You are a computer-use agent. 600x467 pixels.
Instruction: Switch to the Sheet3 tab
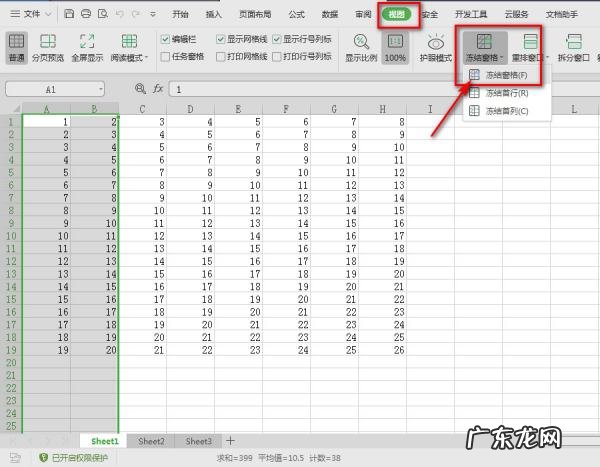point(198,441)
